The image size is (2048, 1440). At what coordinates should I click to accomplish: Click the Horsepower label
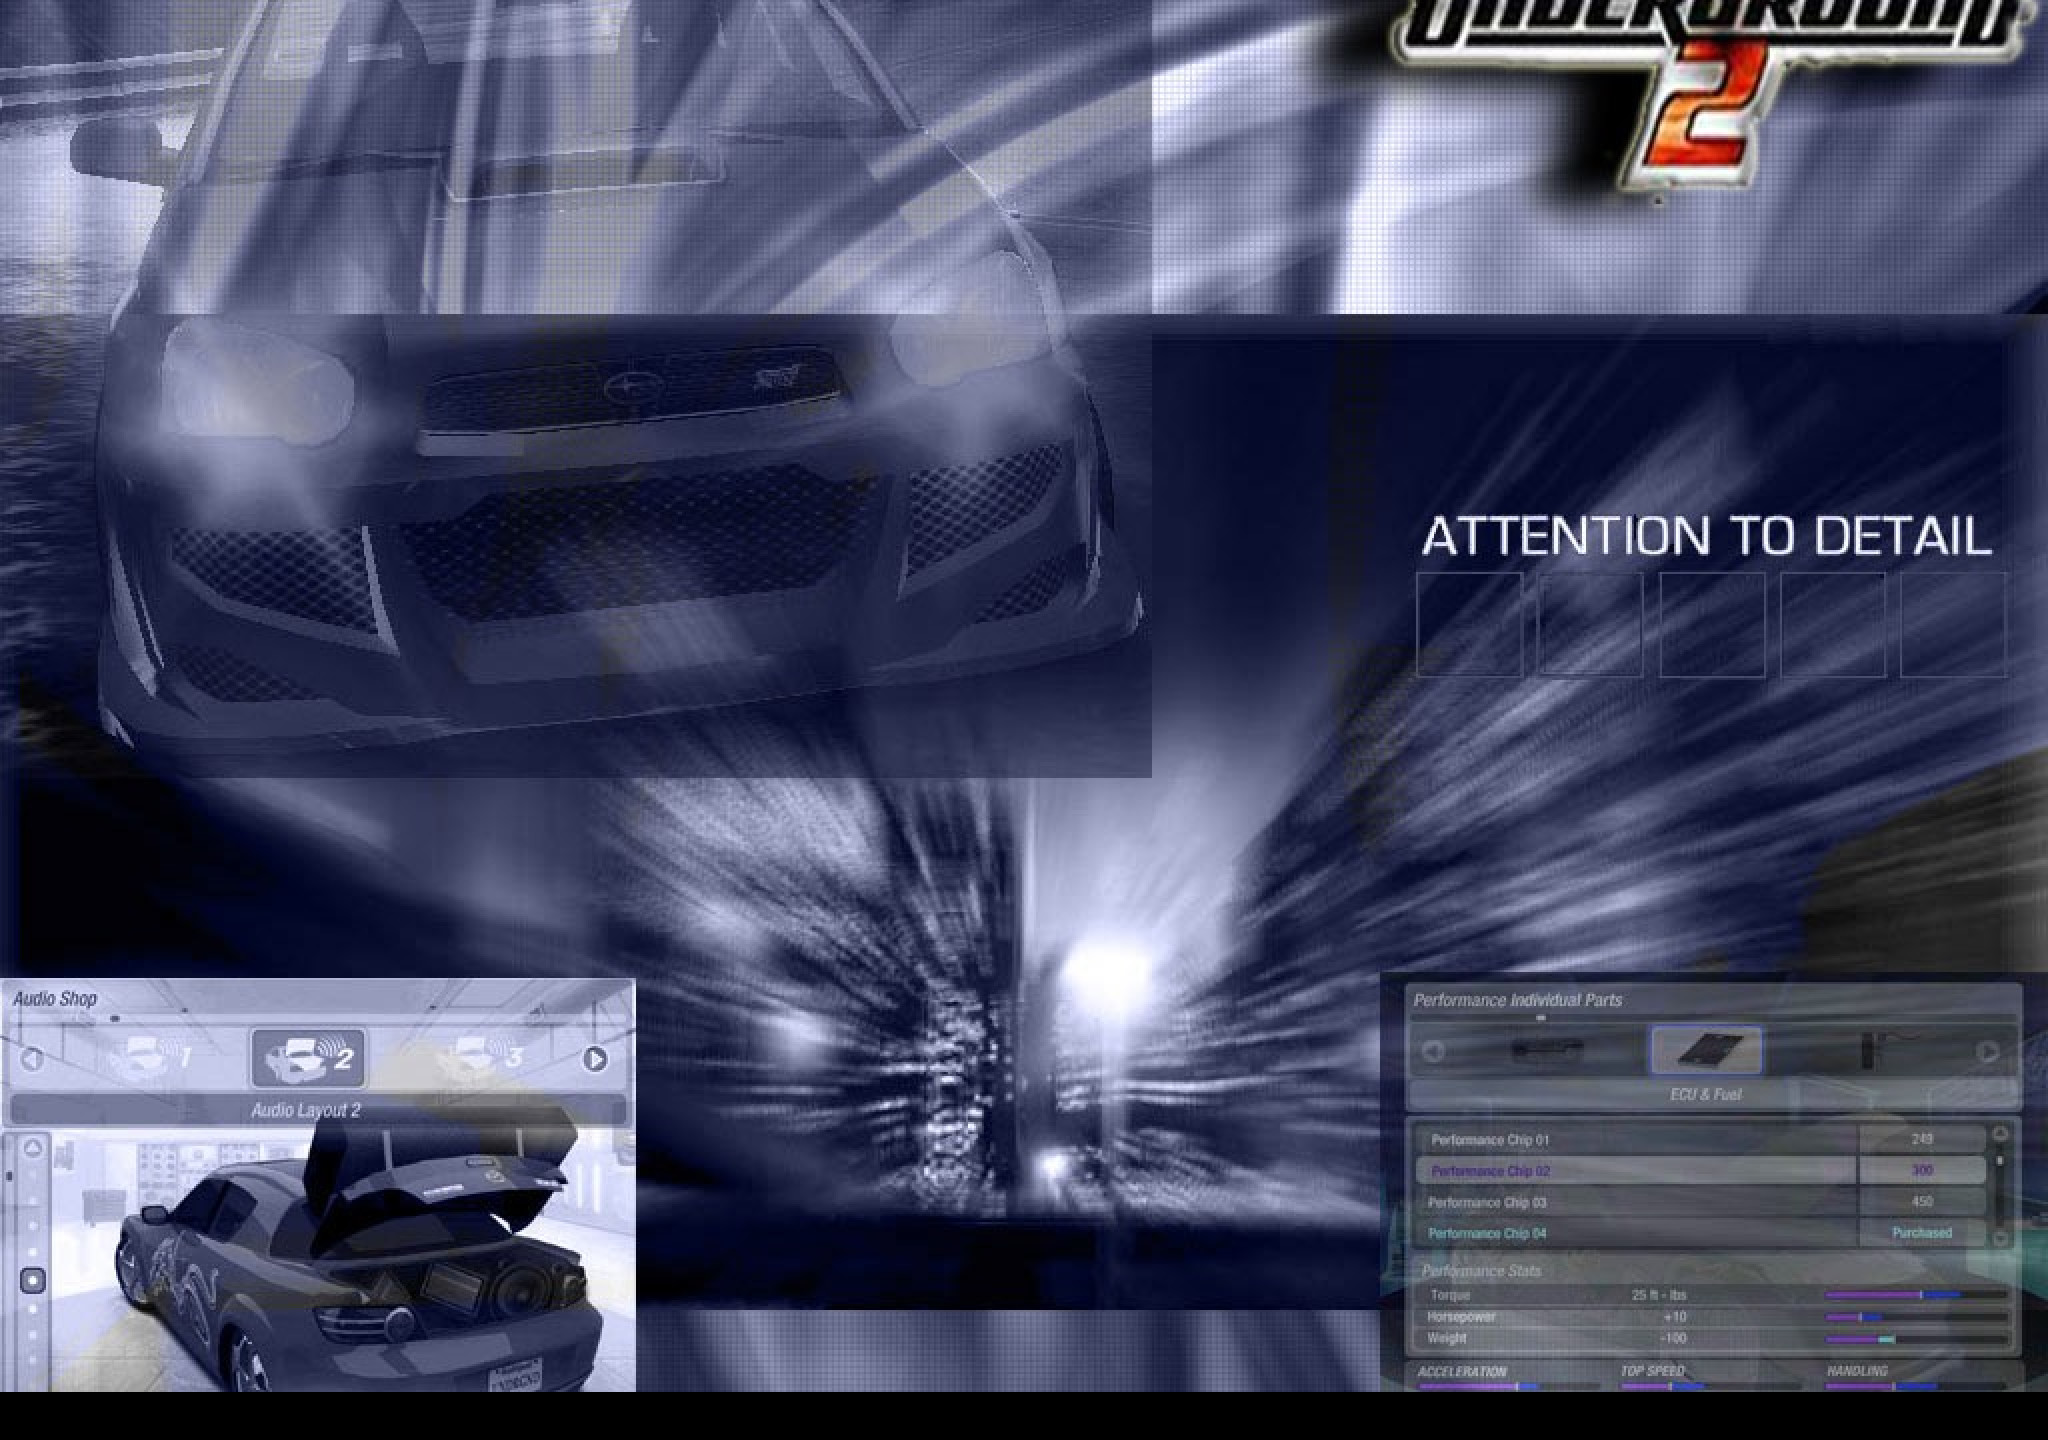(1461, 1317)
